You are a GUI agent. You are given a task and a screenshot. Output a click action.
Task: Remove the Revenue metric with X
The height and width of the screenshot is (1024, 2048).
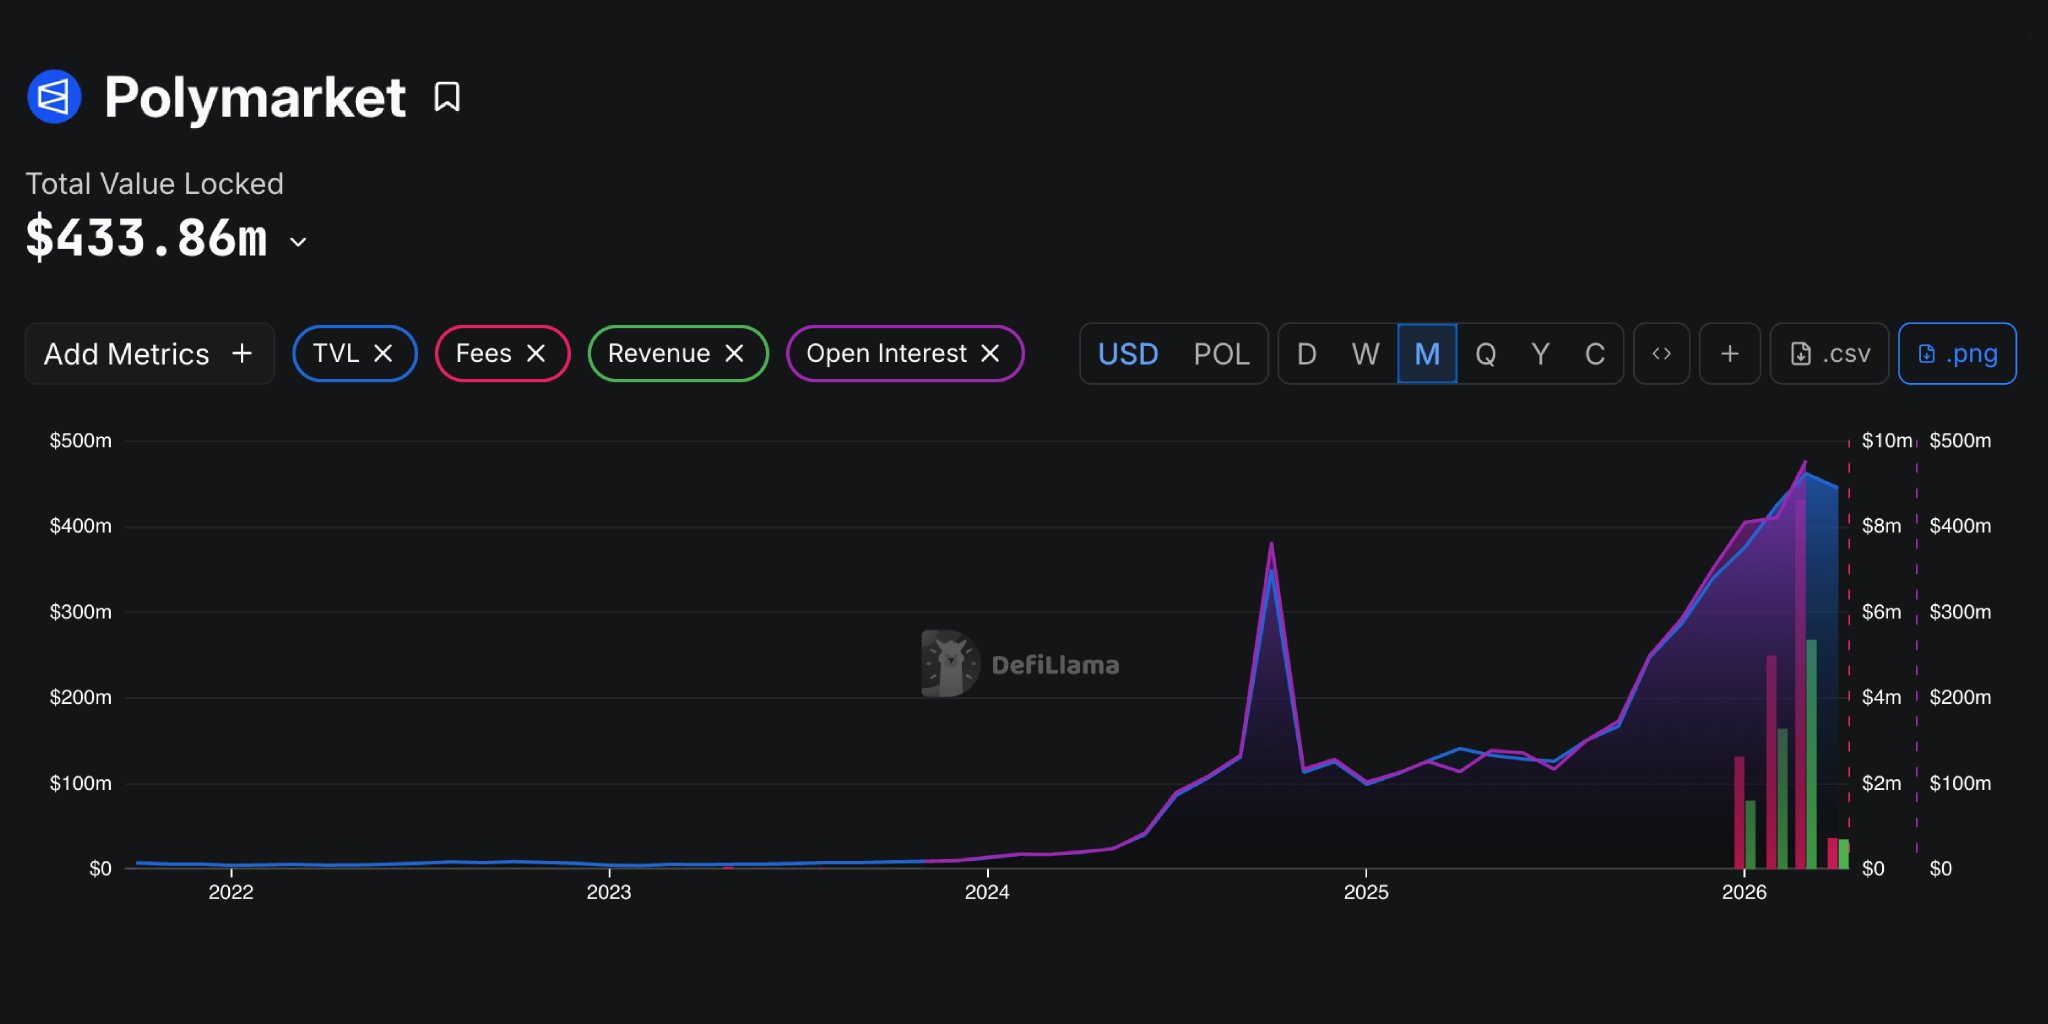tap(734, 354)
